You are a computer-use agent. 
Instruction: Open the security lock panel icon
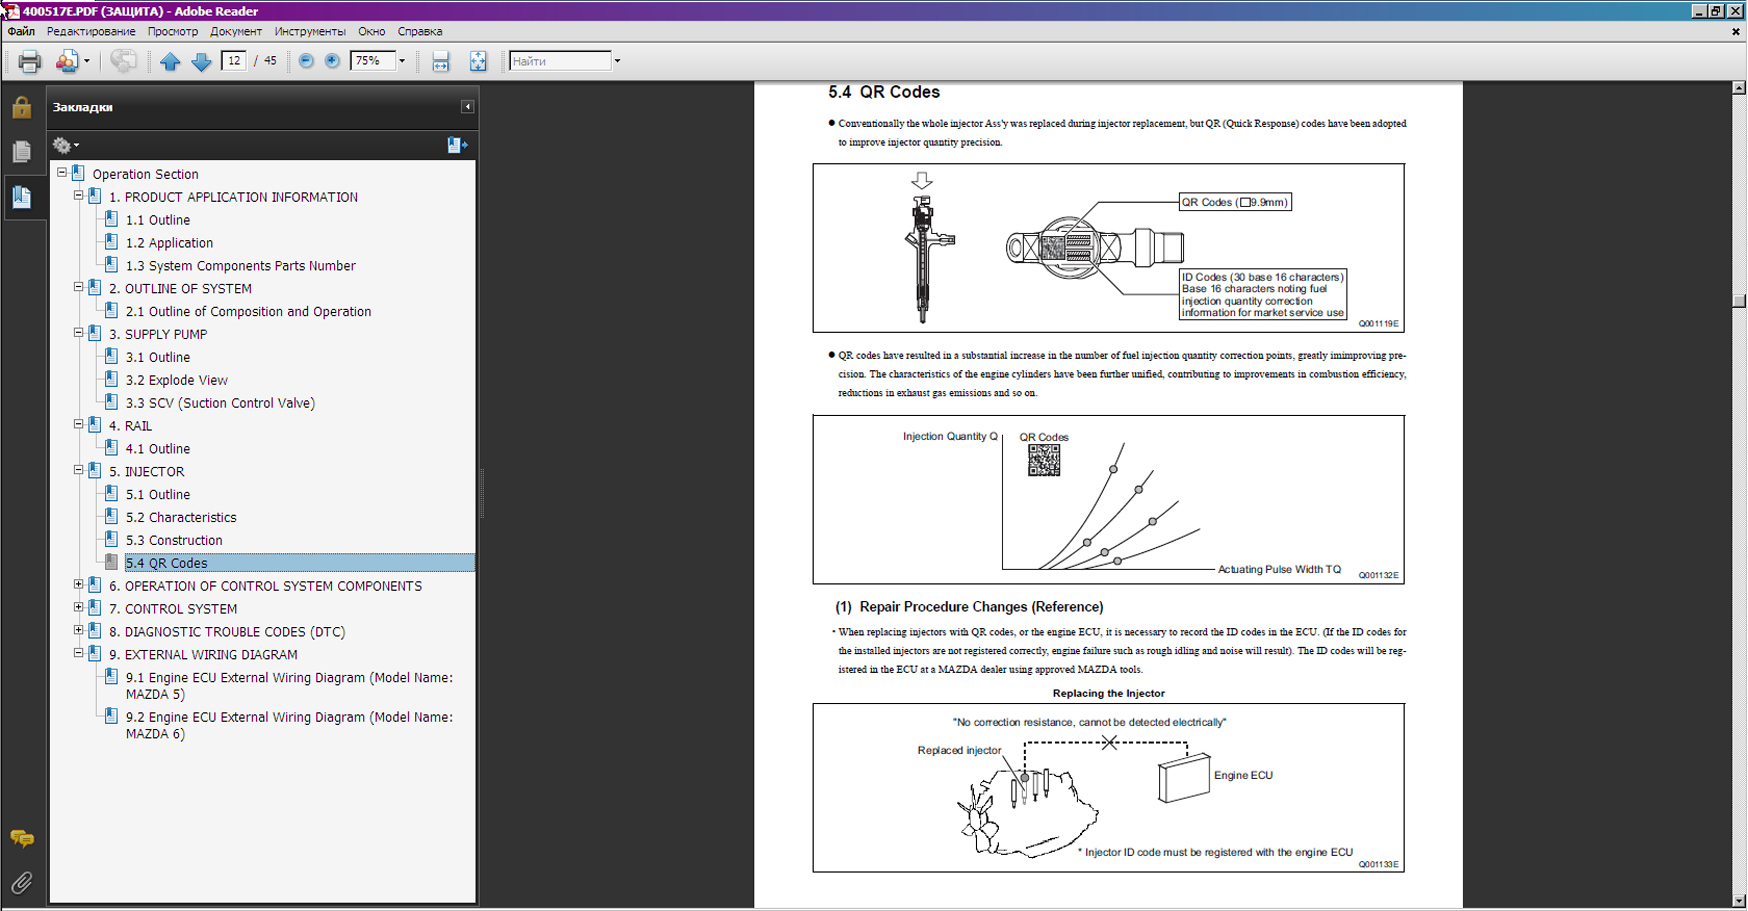pyautogui.click(x=21, y=107)
